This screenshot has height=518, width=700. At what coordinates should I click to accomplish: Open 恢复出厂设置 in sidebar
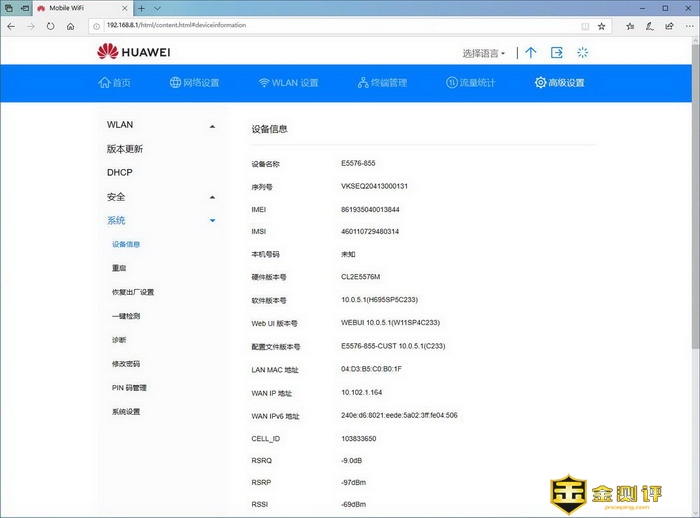click(x=133, y=292)
